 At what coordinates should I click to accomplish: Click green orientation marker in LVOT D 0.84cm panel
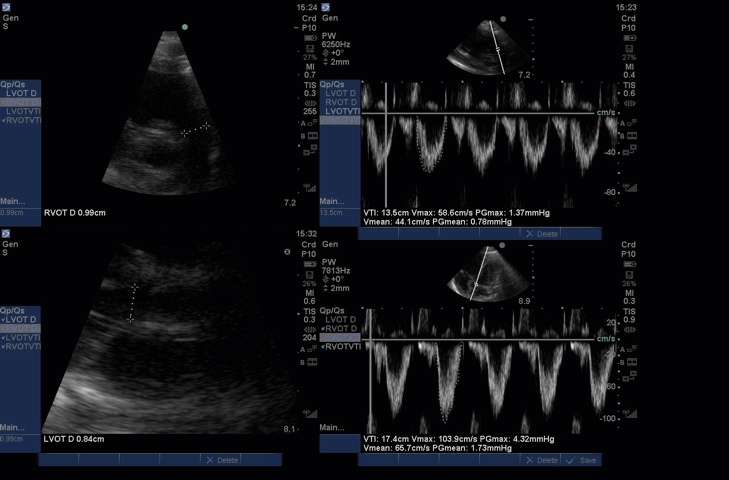287,252
